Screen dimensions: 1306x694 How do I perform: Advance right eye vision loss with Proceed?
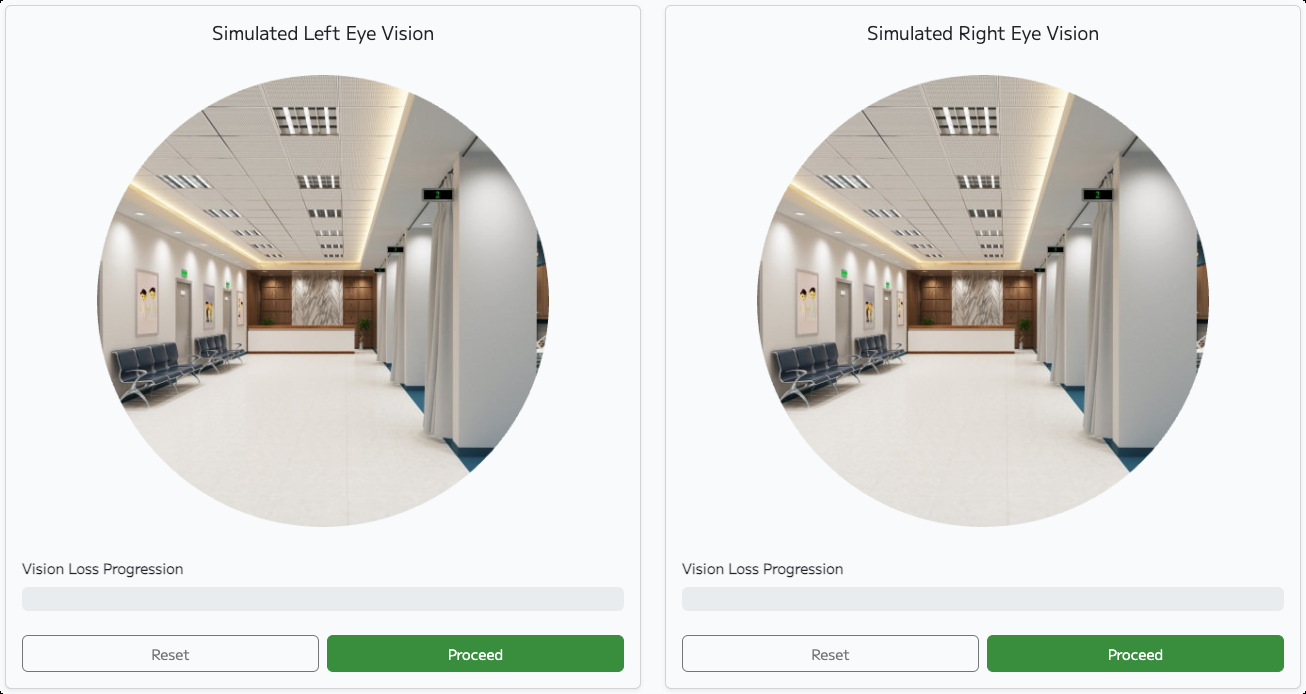click(1135, 654)
